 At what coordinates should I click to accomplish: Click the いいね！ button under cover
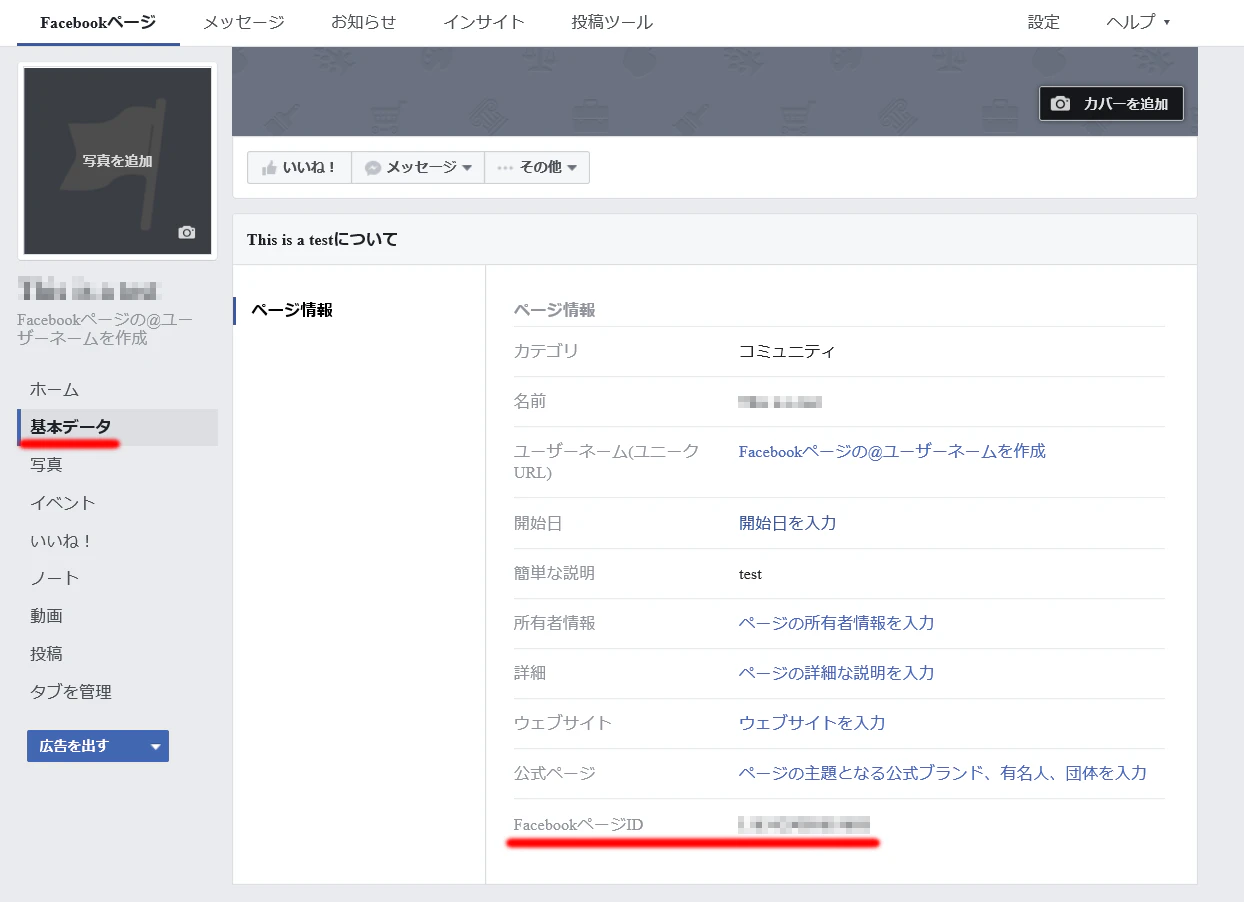pos(299,168)
